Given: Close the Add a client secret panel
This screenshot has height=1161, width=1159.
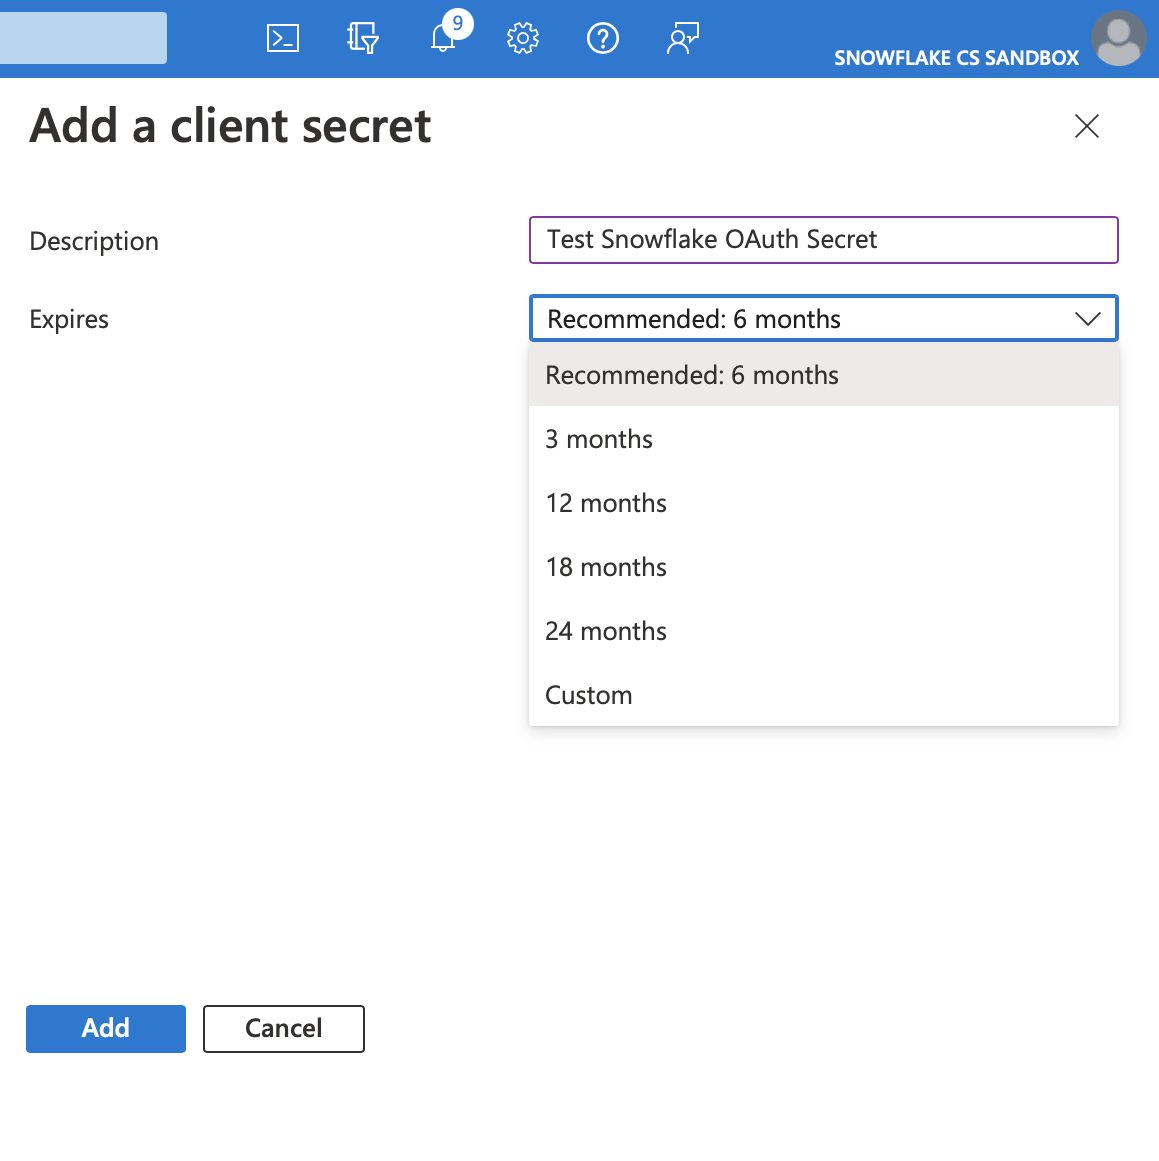Looking at the screenshot, I should [x=1086, y=126].
